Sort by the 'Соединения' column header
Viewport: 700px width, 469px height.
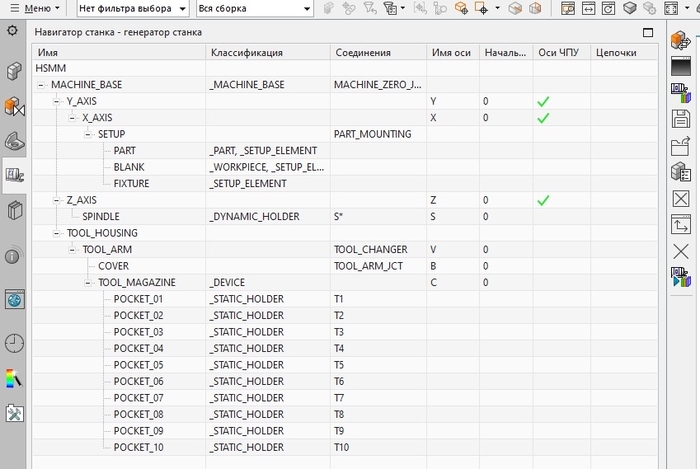click(379, 52)
